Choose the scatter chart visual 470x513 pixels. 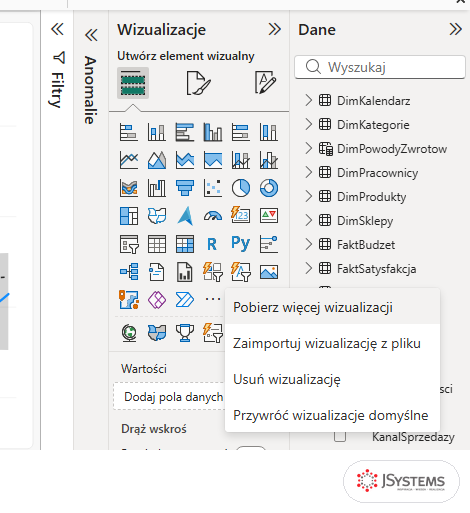click(213, 188)
